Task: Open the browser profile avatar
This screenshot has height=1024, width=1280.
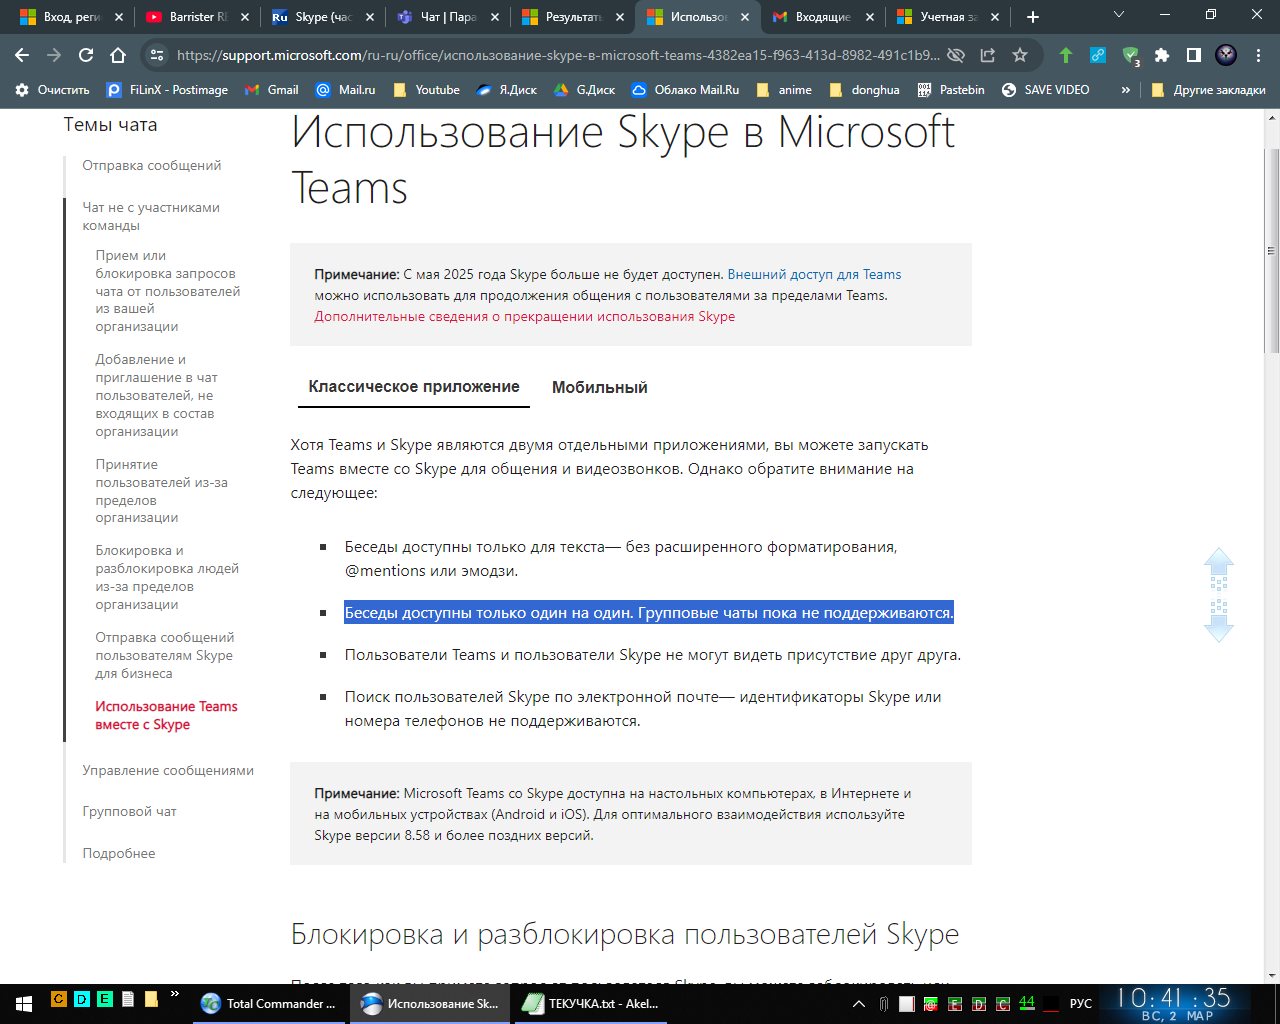Action: point(1226,55)
